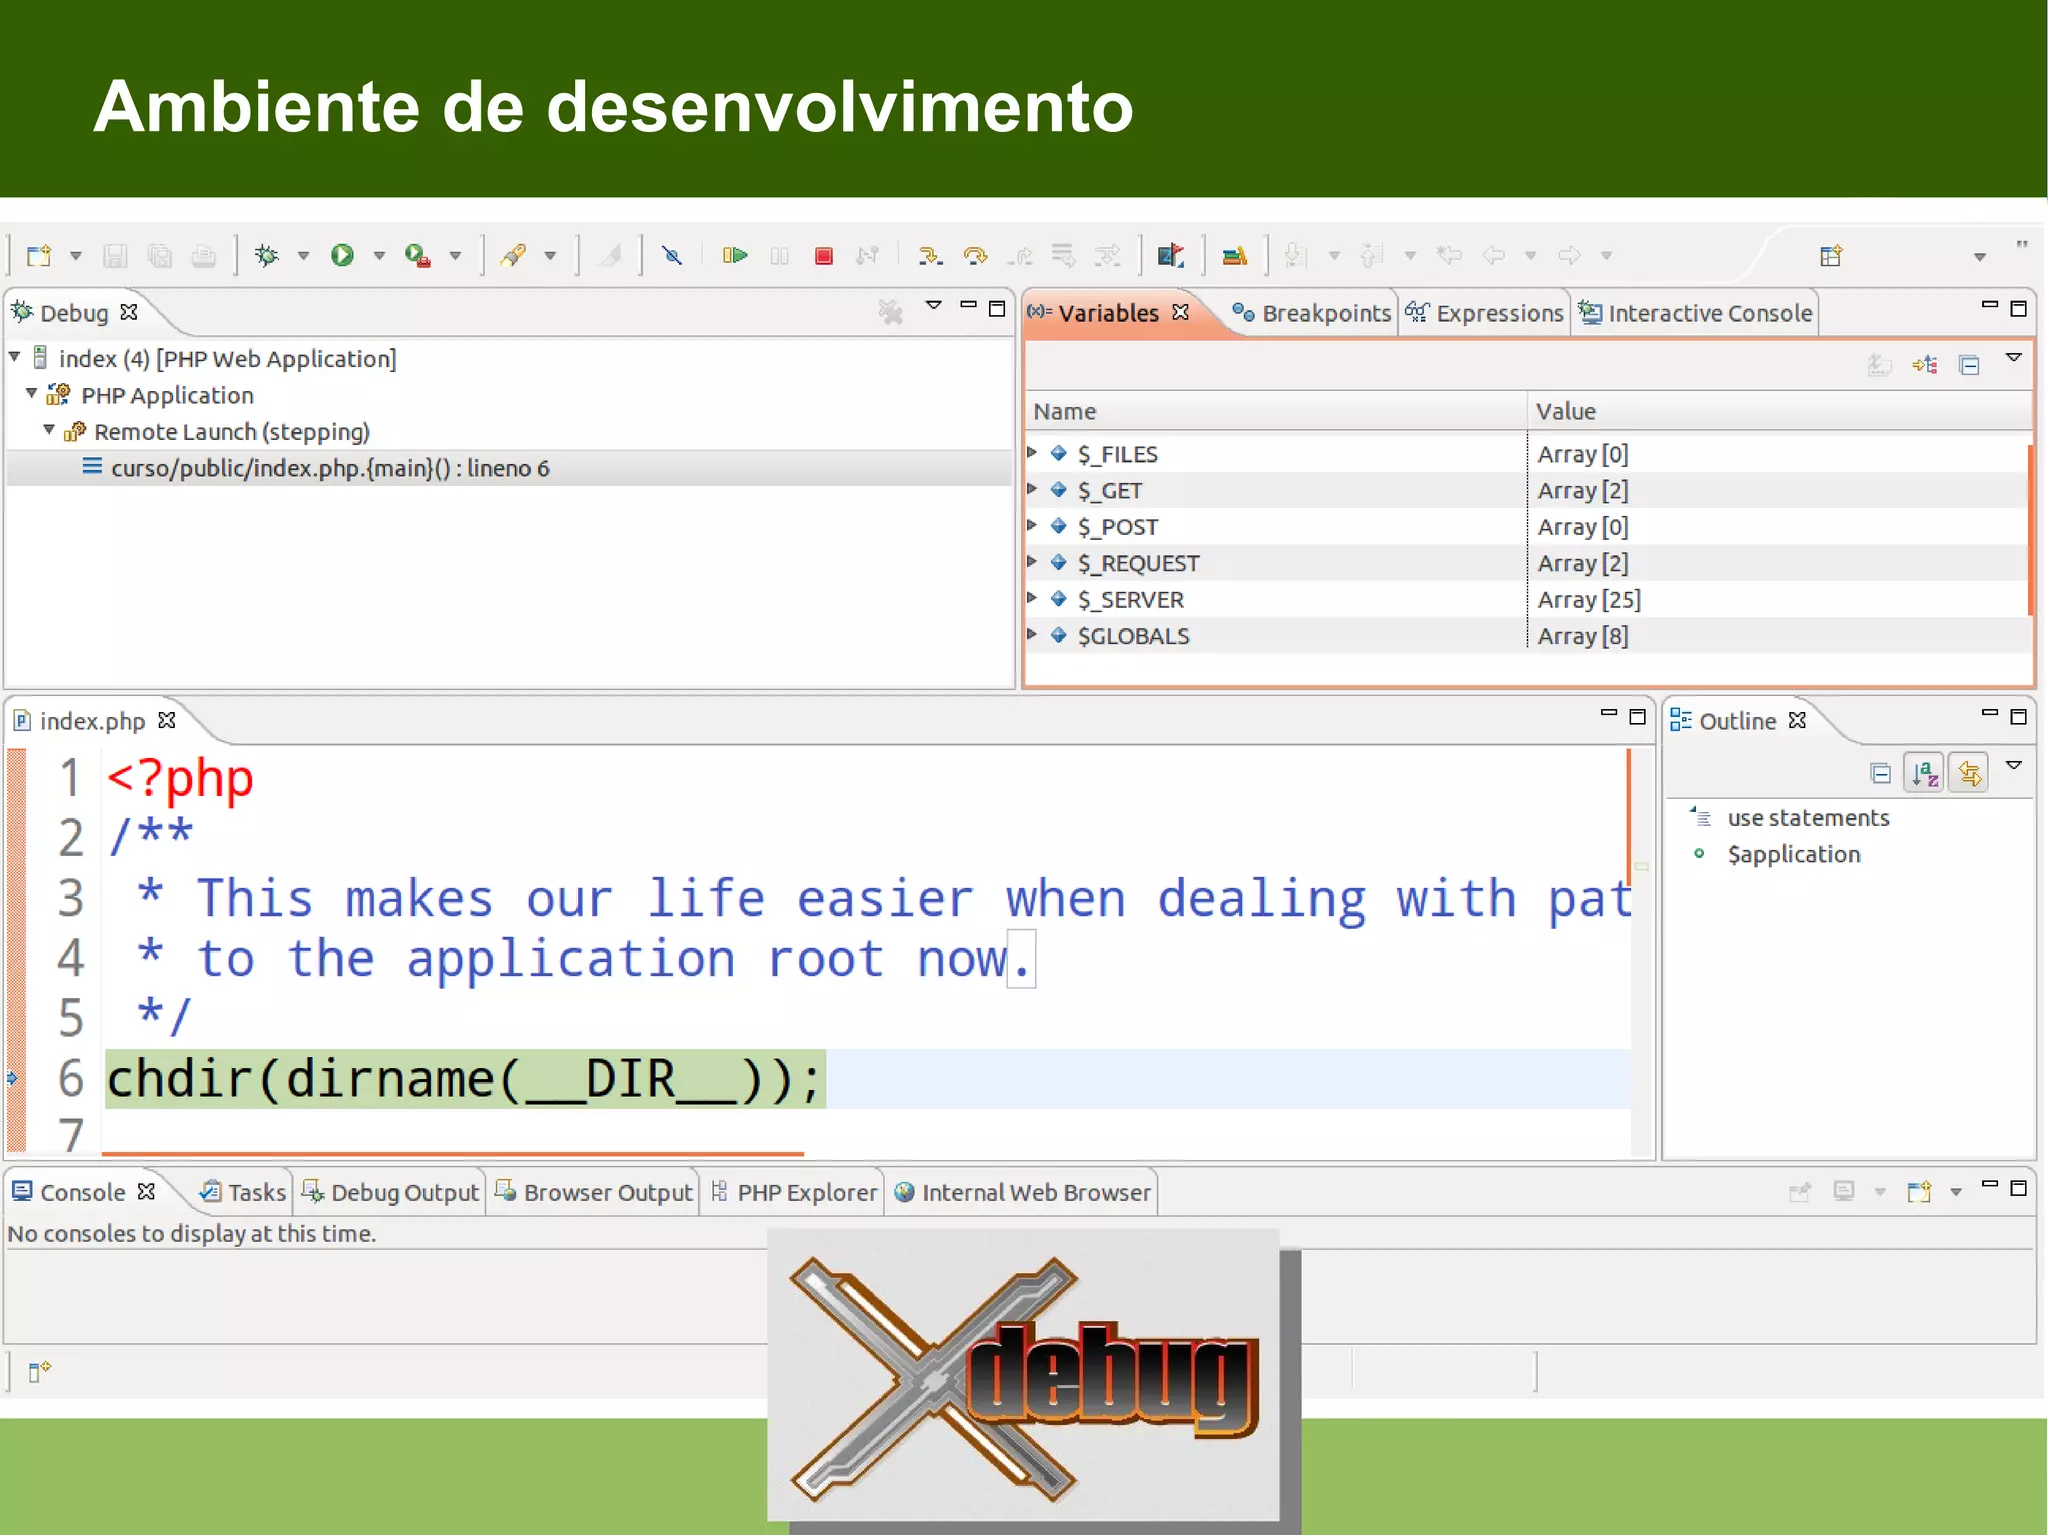Click the Open Perspective icon
2048x1535 pixels.
pyautogui.click(x=1831, y=256)
